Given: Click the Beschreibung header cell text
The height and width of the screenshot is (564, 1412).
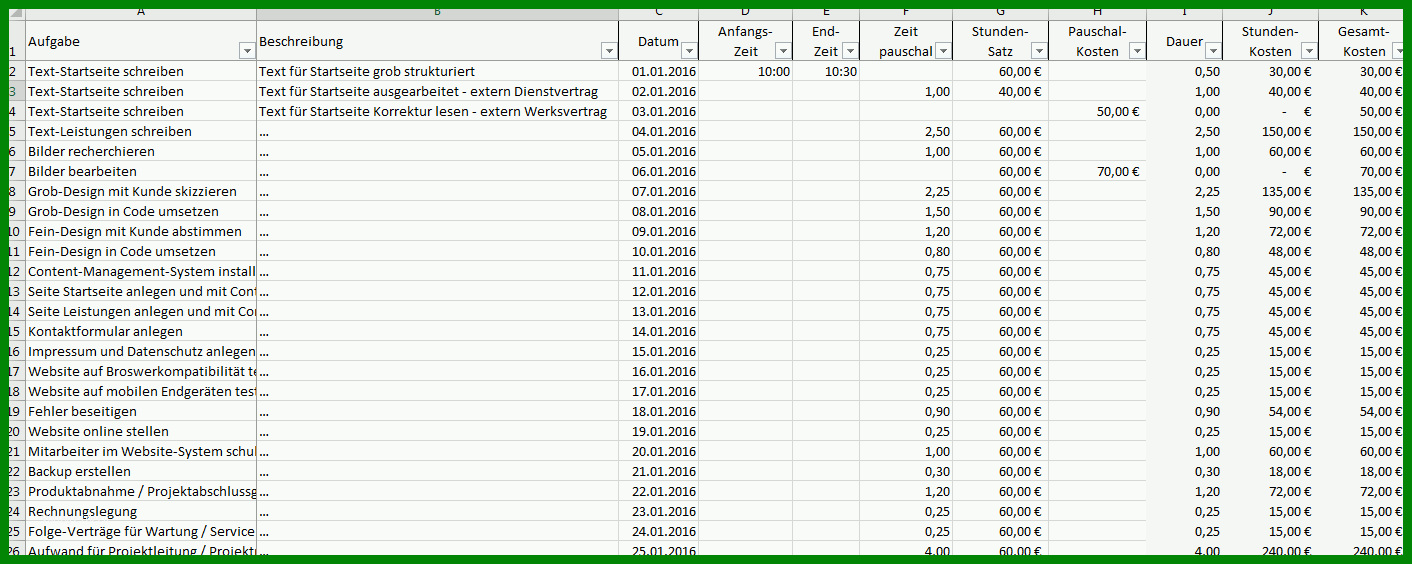Looking at the screenshot, I should click(x=301, y=42).
